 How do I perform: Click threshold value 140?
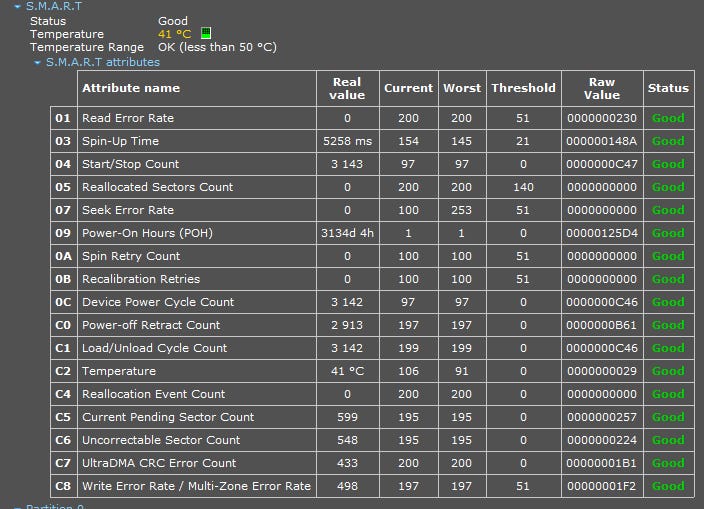523,187
